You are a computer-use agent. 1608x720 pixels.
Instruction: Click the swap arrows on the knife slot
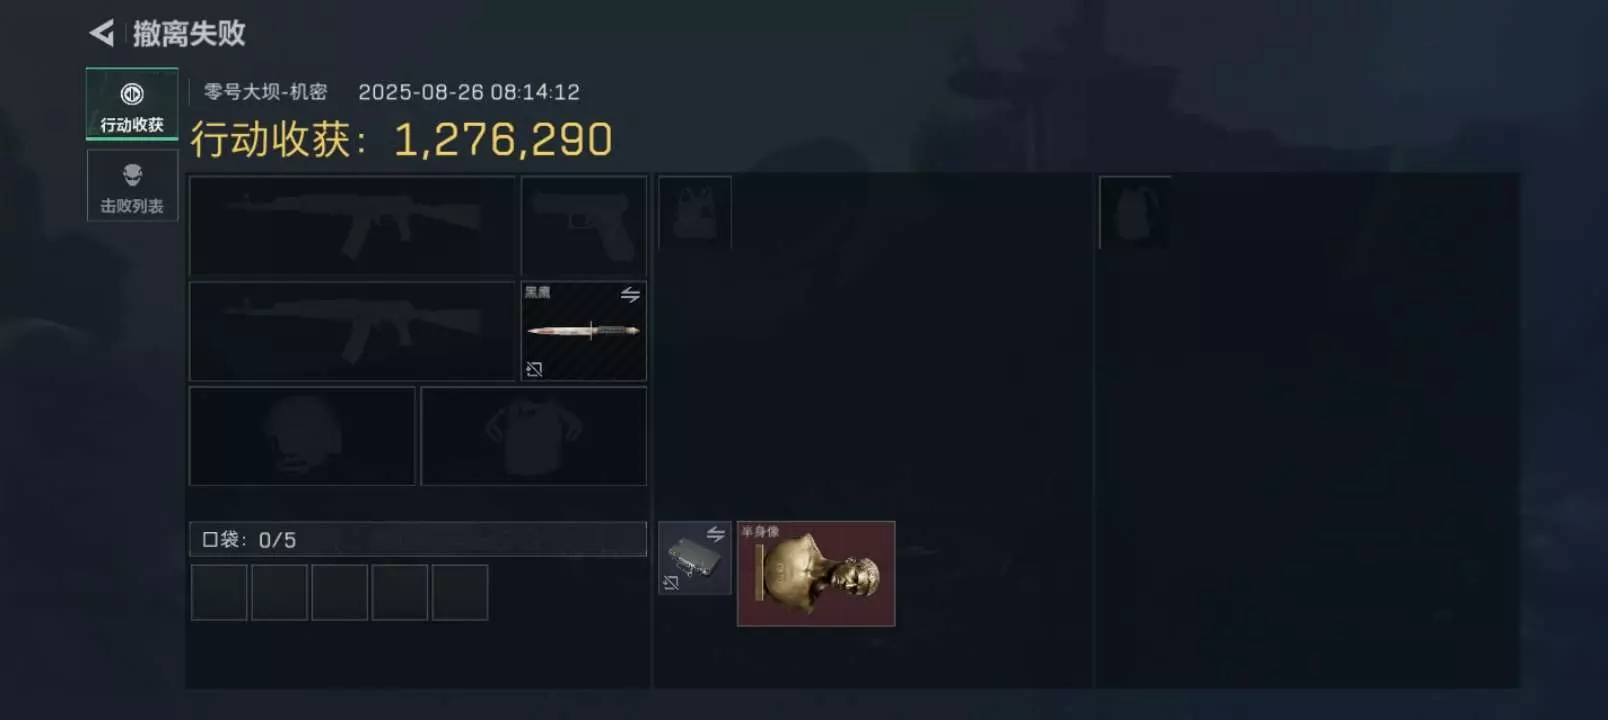click(630, 294)
